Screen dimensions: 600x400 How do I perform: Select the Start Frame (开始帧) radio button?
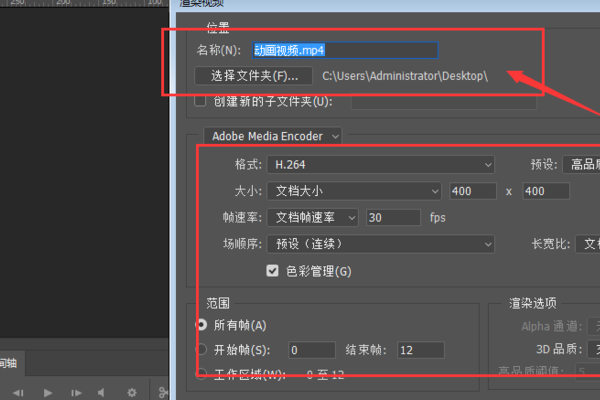201,349
